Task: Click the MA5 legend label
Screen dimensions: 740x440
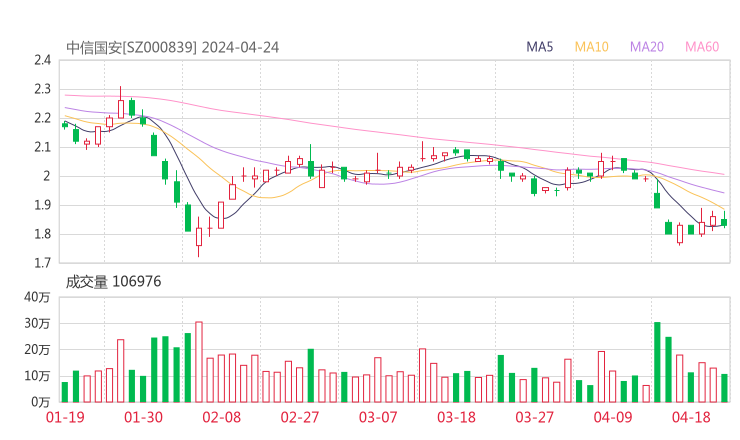Action: (x=539, y=47)
